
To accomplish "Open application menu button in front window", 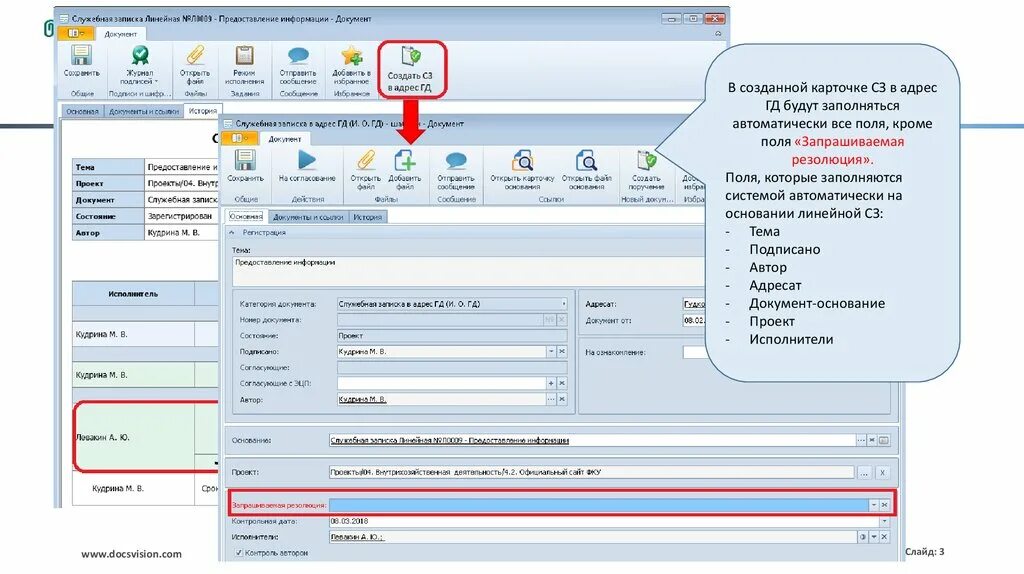I will (240, 138).
